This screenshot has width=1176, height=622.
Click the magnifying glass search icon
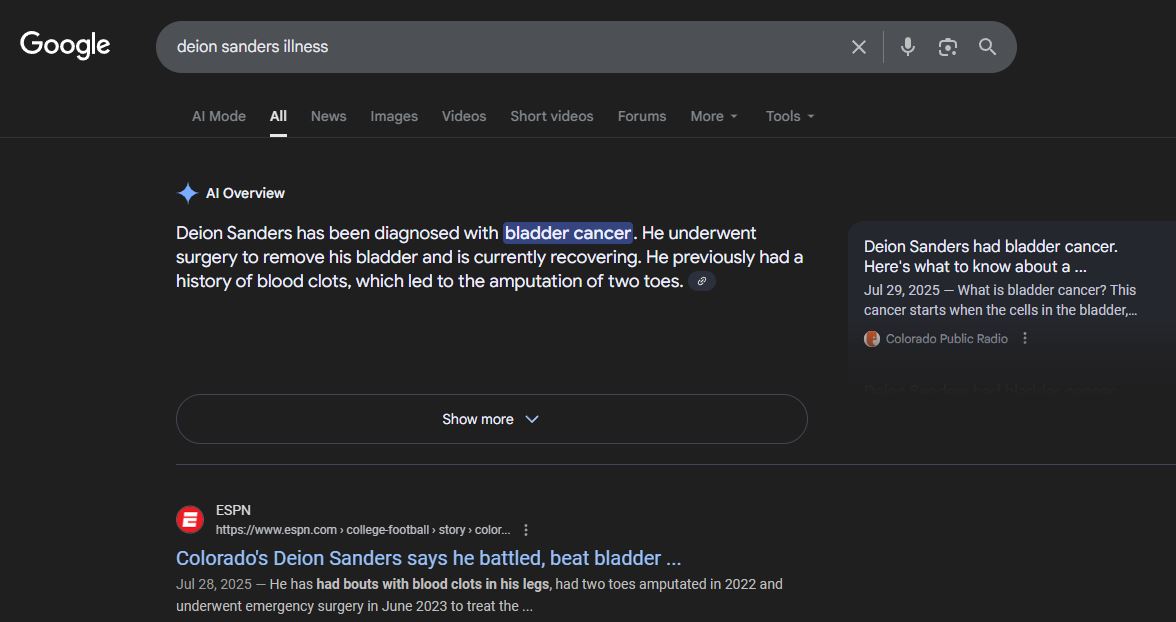point(987,47)
